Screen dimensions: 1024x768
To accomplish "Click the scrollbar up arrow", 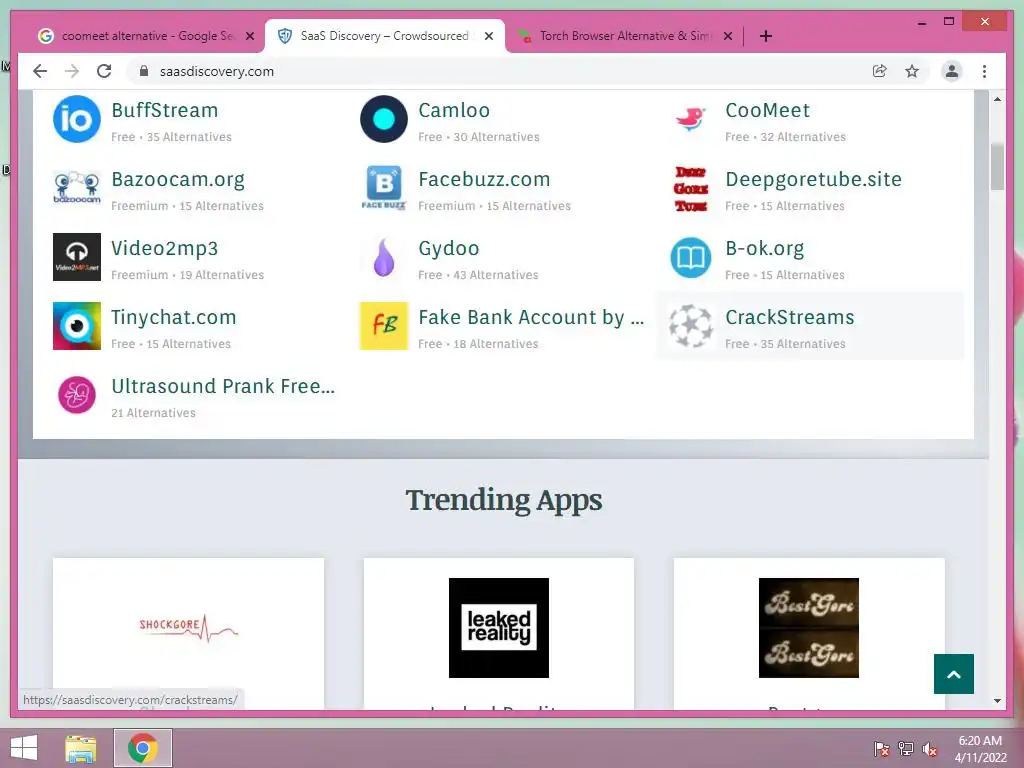I will [997, 99].
